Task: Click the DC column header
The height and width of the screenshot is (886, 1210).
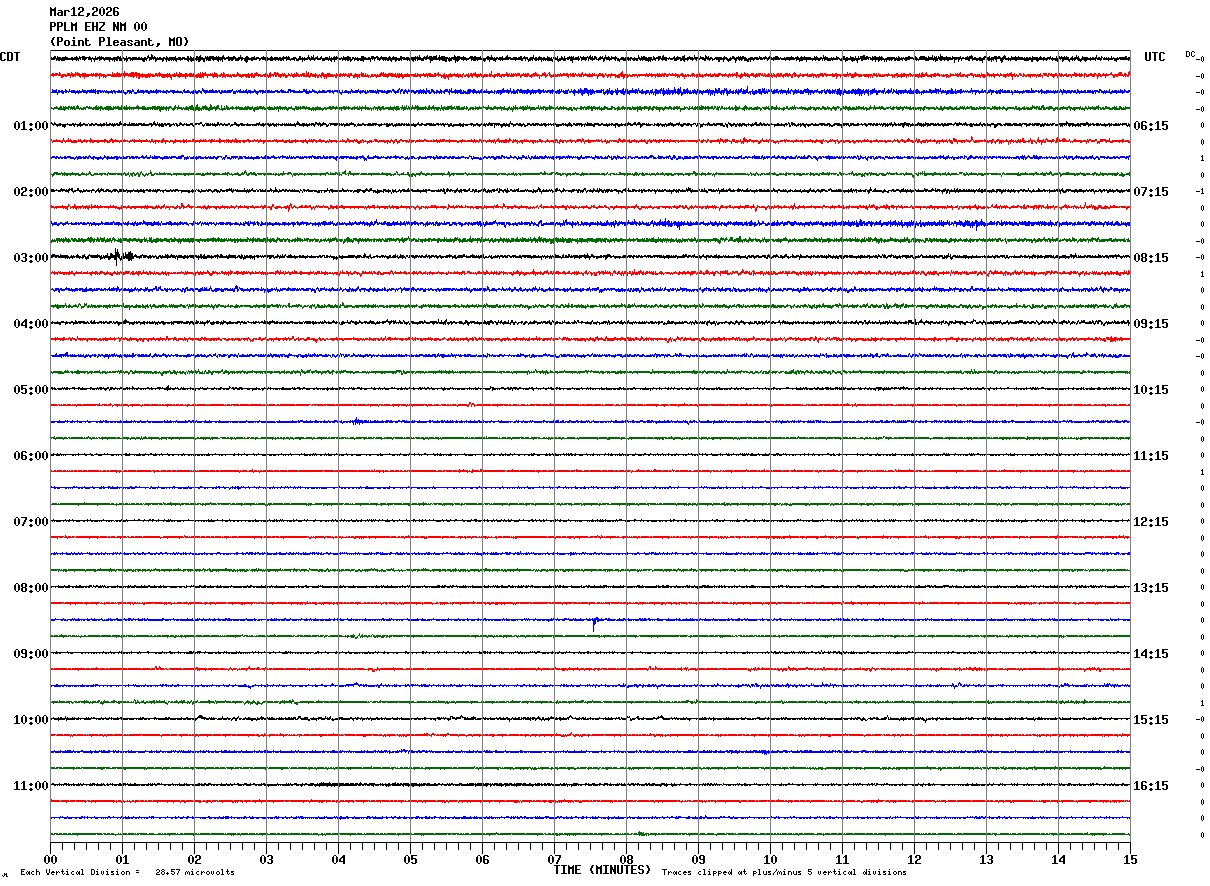Action: point(1190,54)
